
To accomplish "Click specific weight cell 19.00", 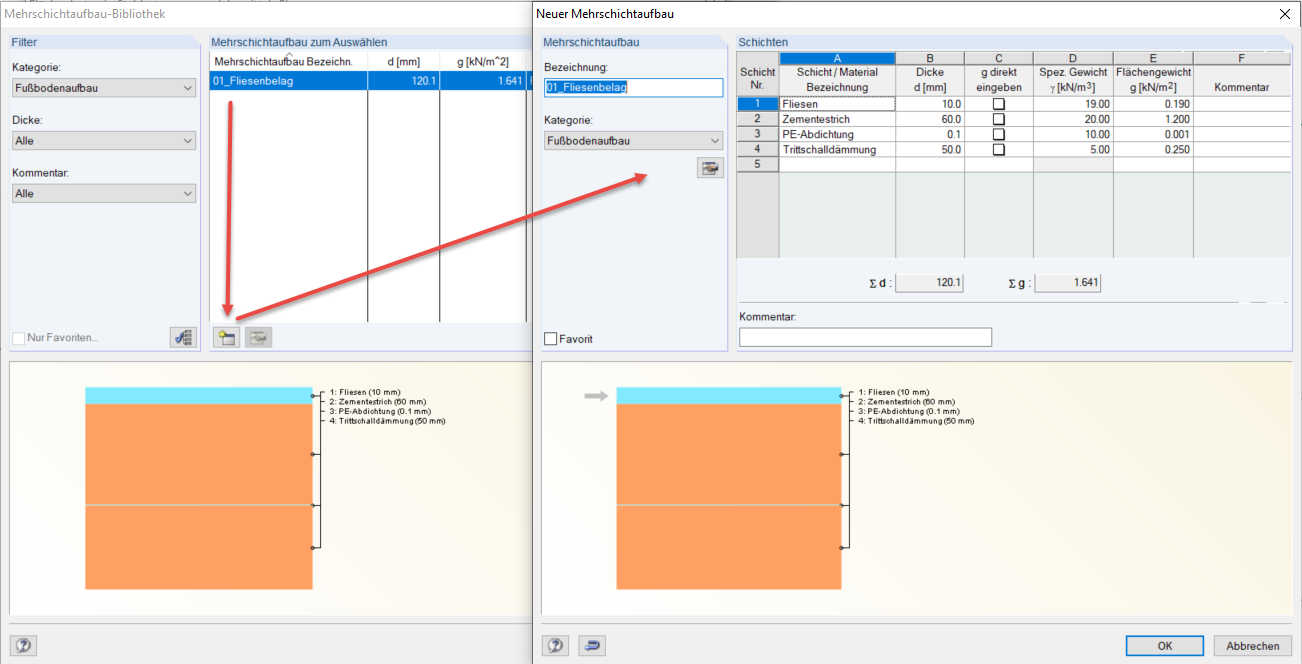I will tap(1073, 104).
